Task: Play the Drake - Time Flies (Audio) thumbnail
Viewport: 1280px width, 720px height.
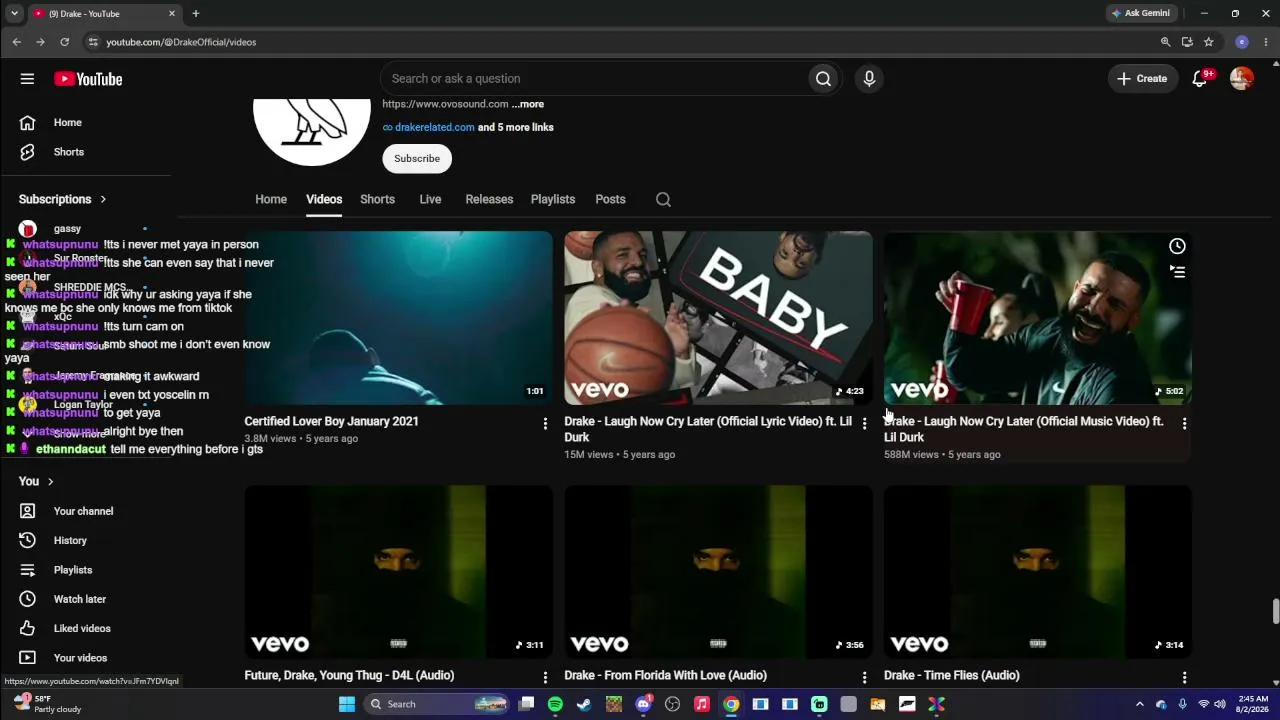Action: [1038, 572]
